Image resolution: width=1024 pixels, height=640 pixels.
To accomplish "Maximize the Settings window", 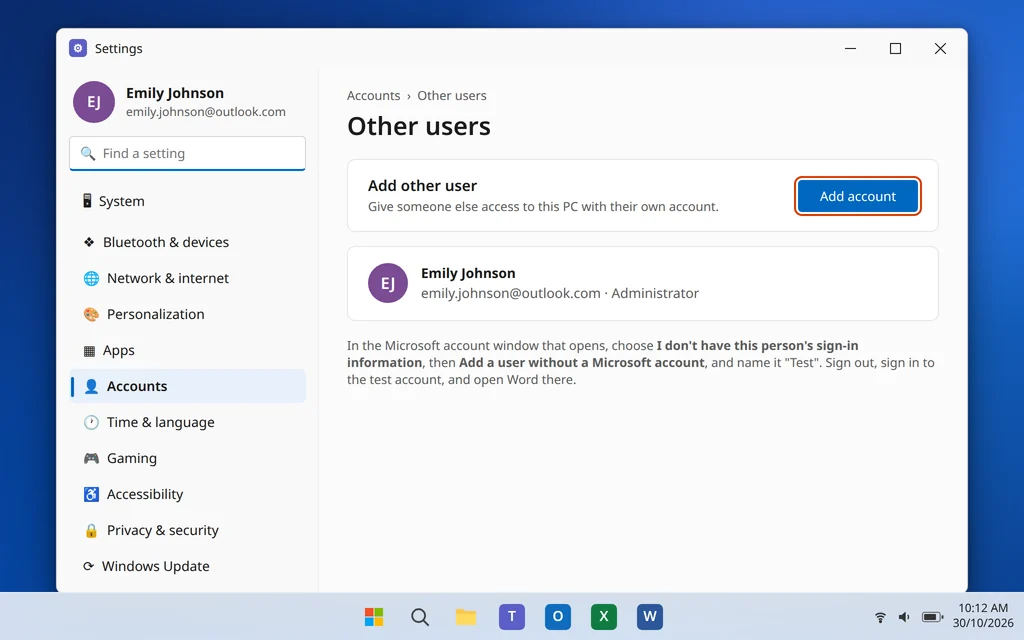I will click(895, 48).
